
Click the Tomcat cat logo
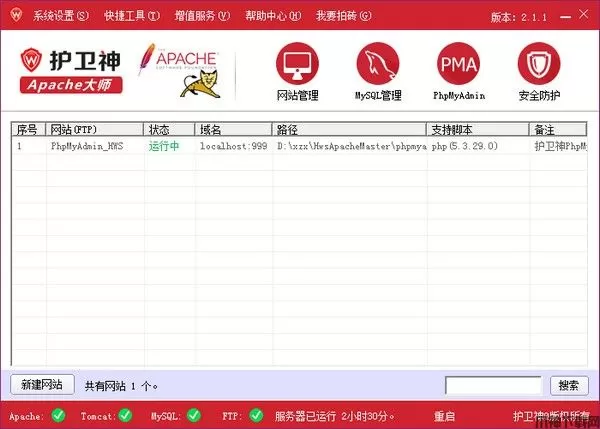coord(201,84)
